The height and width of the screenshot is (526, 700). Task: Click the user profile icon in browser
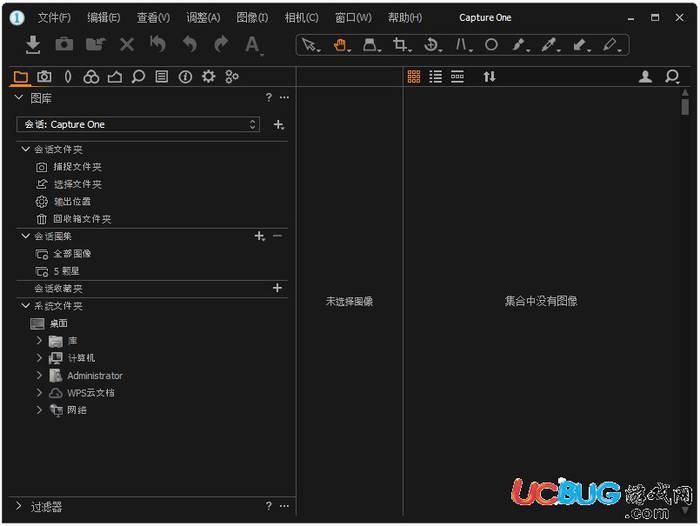645,77
